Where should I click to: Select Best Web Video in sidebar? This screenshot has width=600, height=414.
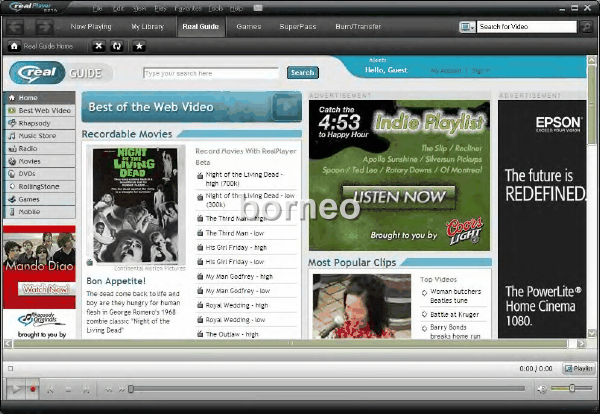point(40,110)
